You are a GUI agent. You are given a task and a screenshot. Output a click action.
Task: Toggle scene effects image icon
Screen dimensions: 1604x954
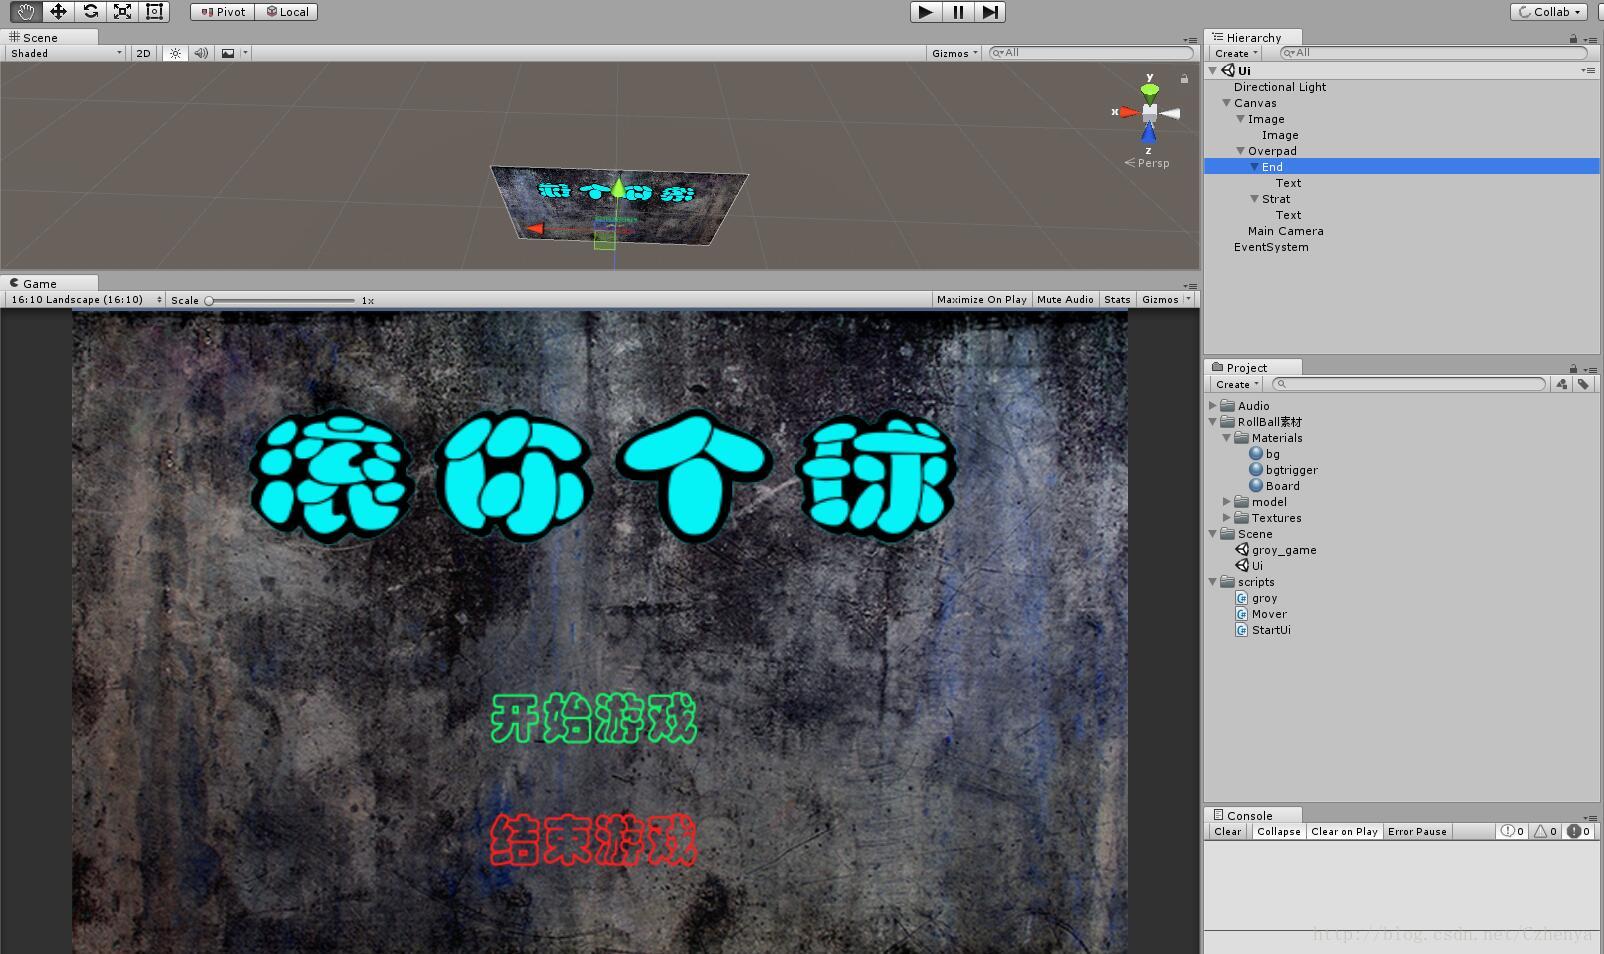228,53
